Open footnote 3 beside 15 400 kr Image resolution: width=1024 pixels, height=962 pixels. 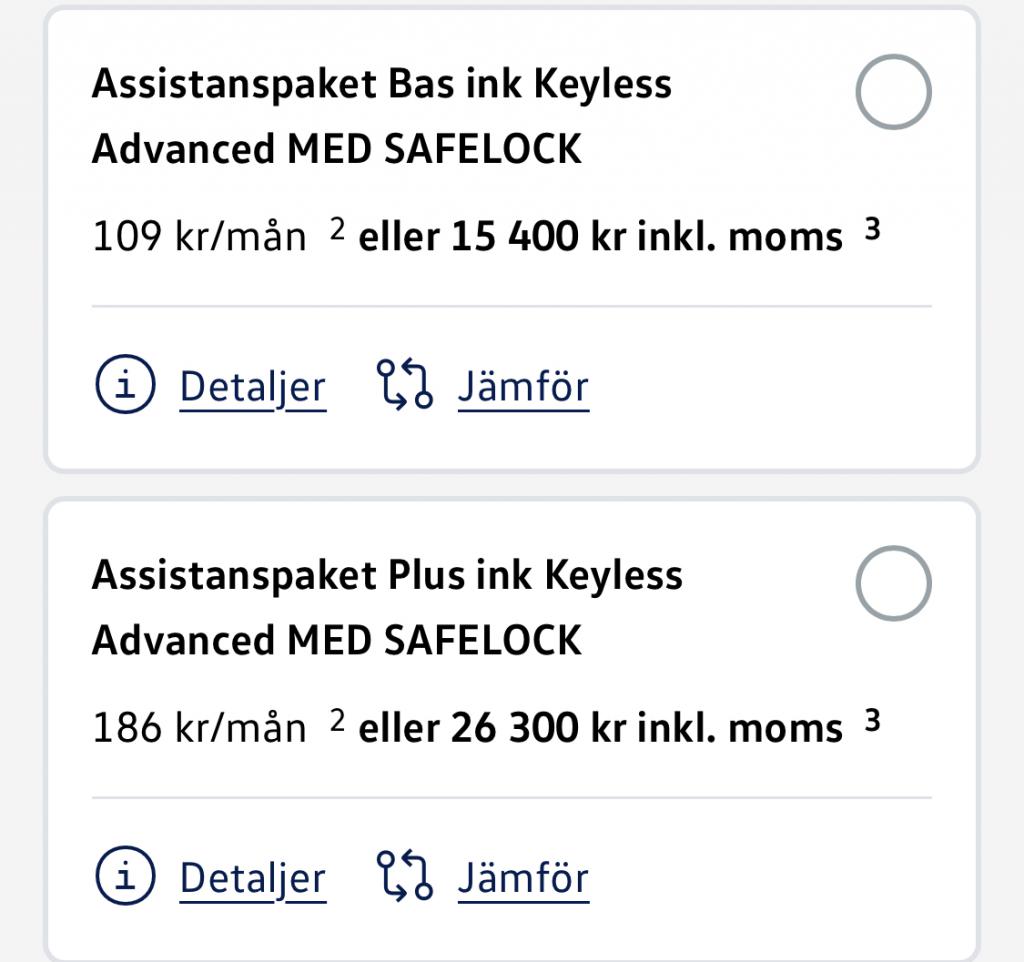click(x=872, y=229)
